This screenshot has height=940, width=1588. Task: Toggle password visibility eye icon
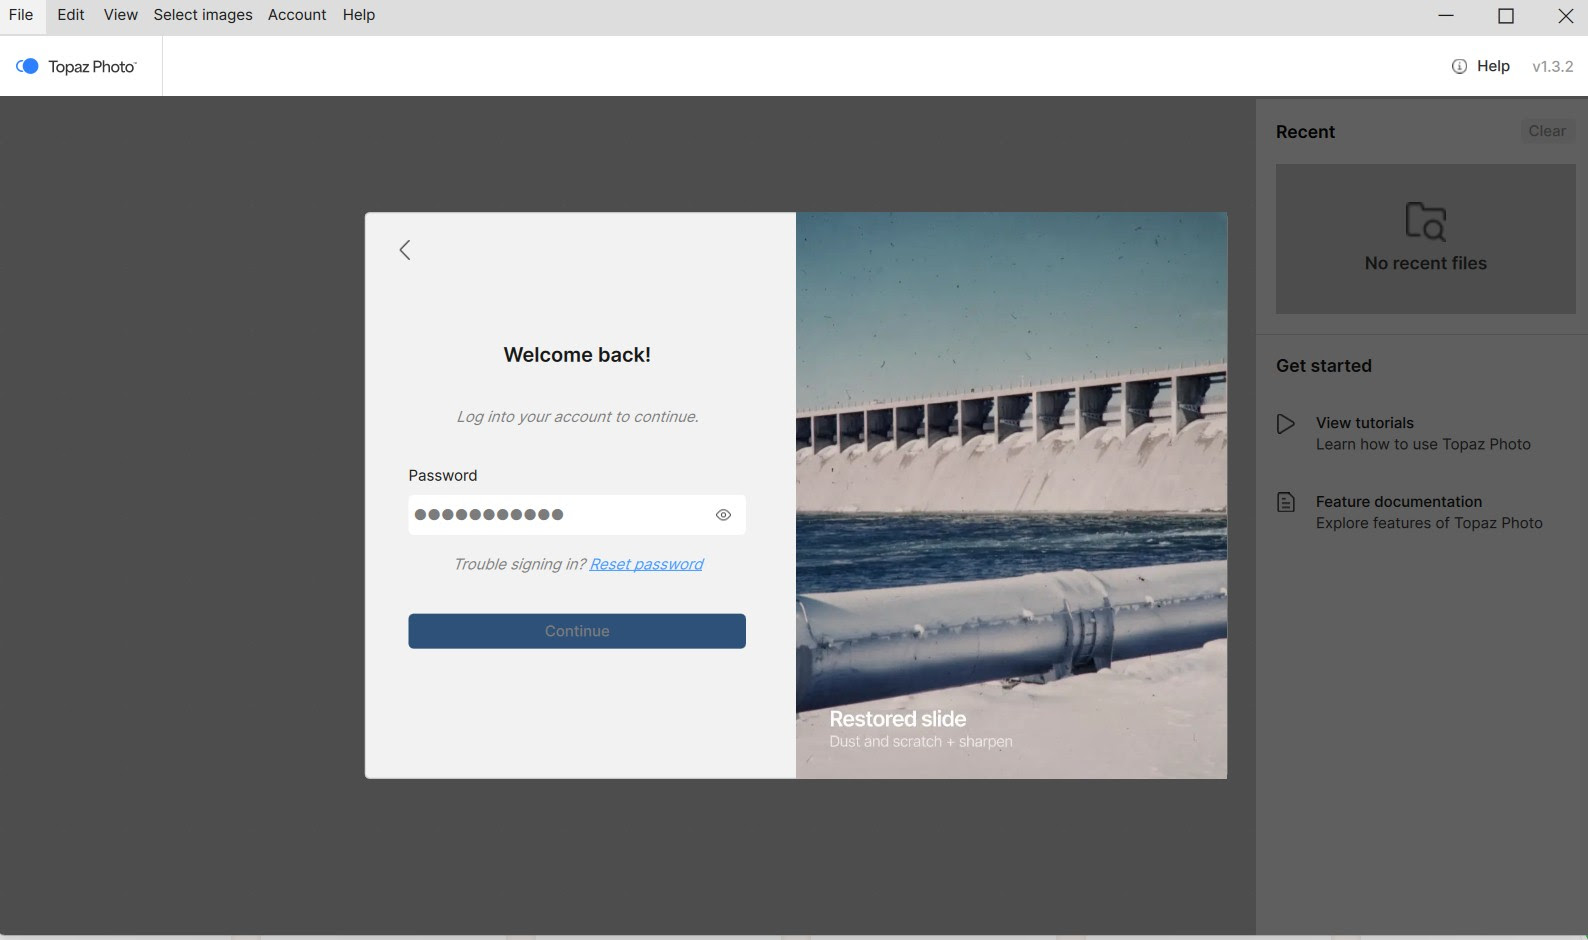pos(723,515)
